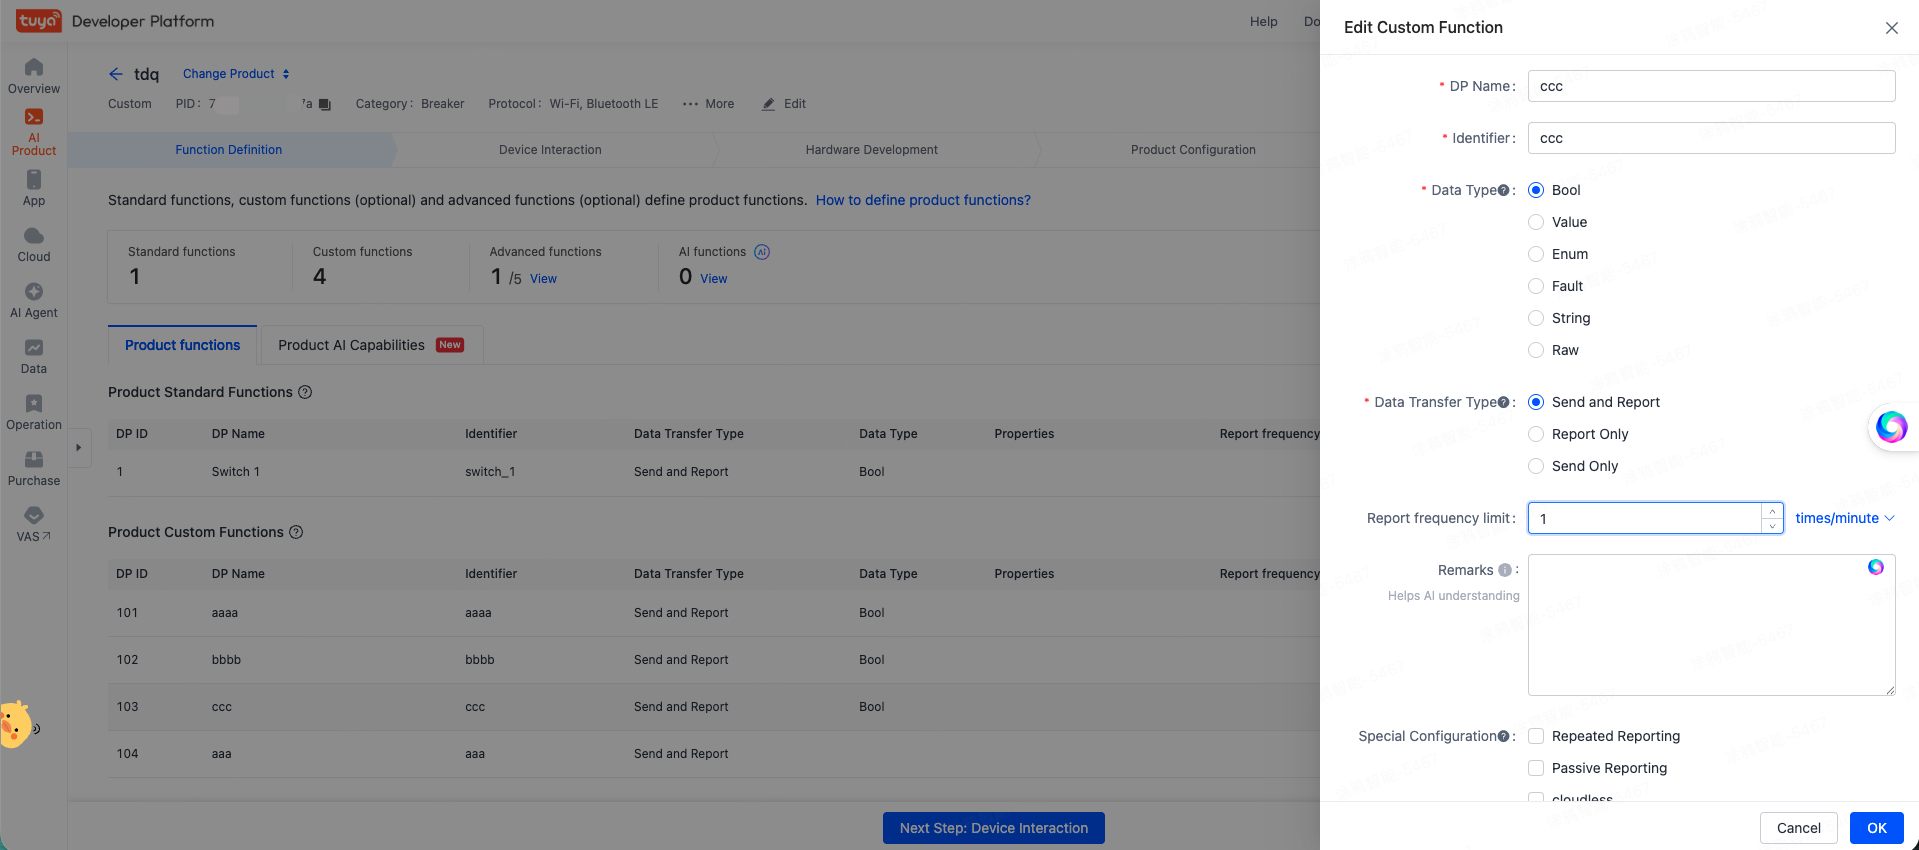Select Send and Report transfer type
Image resolution: width=1919 pixels, height=850 pixels.
point(1536,402)
